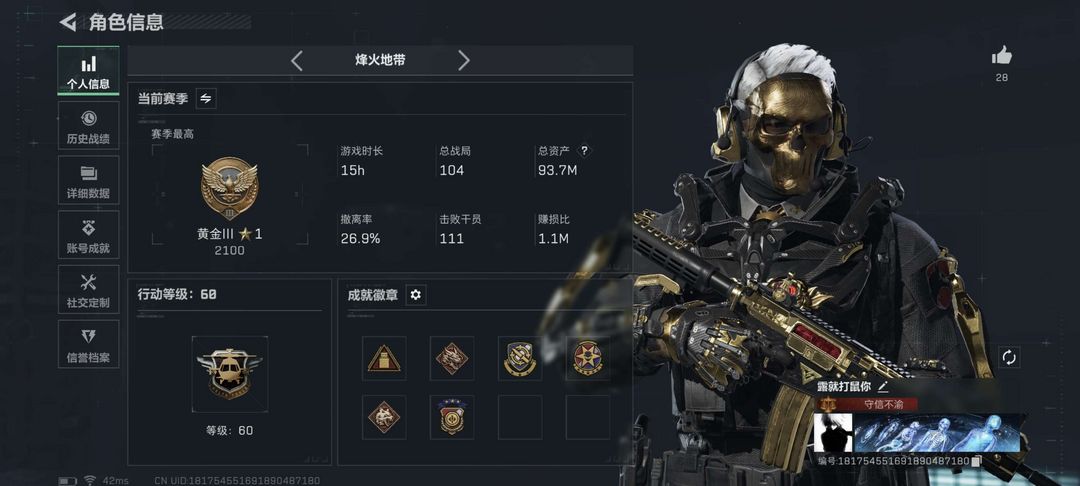This screenshot has height=486, width=1080.
Task: Open the 个人信息 tab
Action: (x=88, y=71)
